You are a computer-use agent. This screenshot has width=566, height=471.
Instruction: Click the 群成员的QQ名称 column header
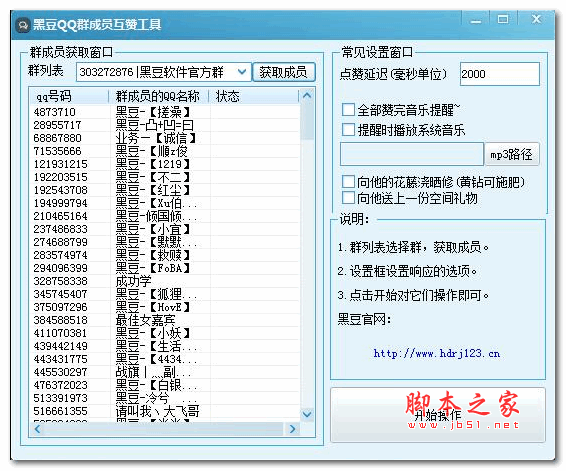point(158,96)
